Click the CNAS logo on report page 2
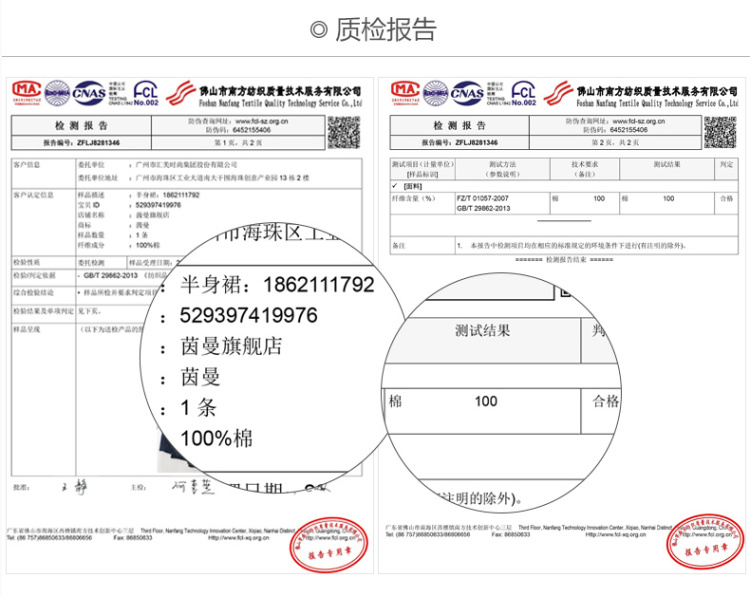Viewport: 750px width, 597px height. click(467, 93)
